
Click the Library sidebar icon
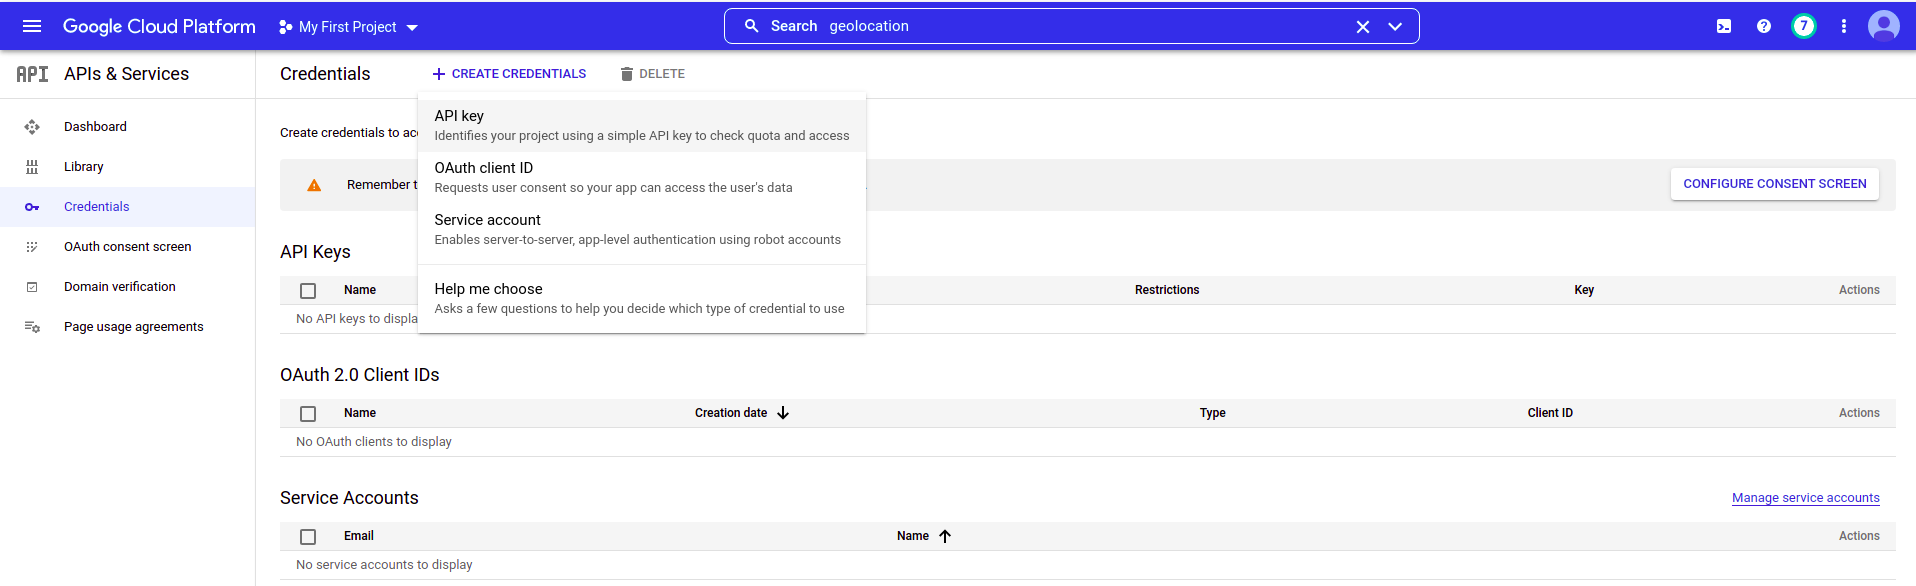click(32, 167)
